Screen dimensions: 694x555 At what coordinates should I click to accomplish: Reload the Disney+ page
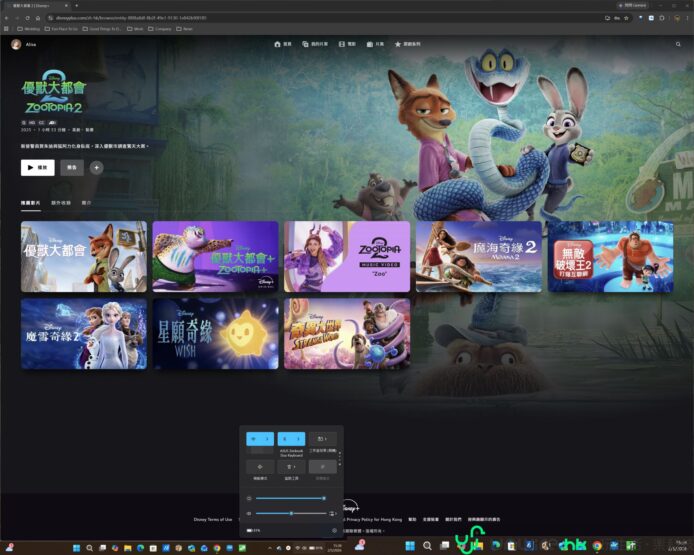[x=27, y=18]
